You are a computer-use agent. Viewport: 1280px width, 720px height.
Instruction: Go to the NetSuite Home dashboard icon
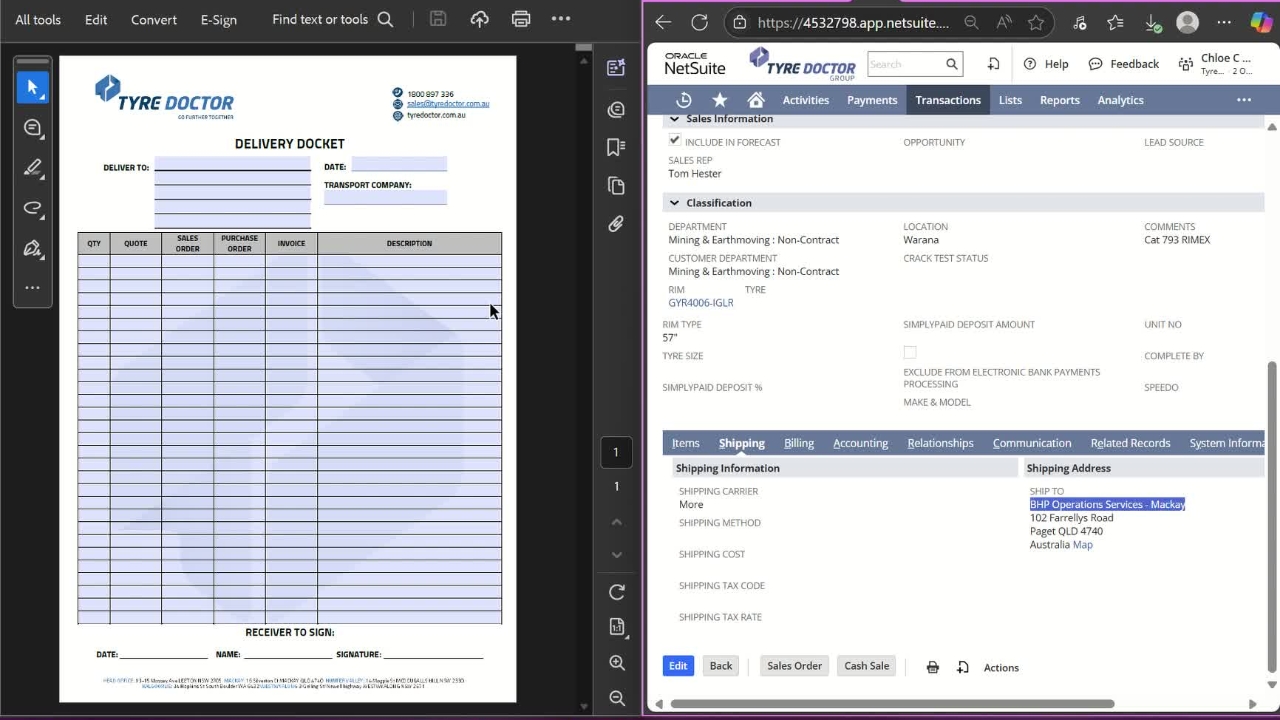point(756,100)
